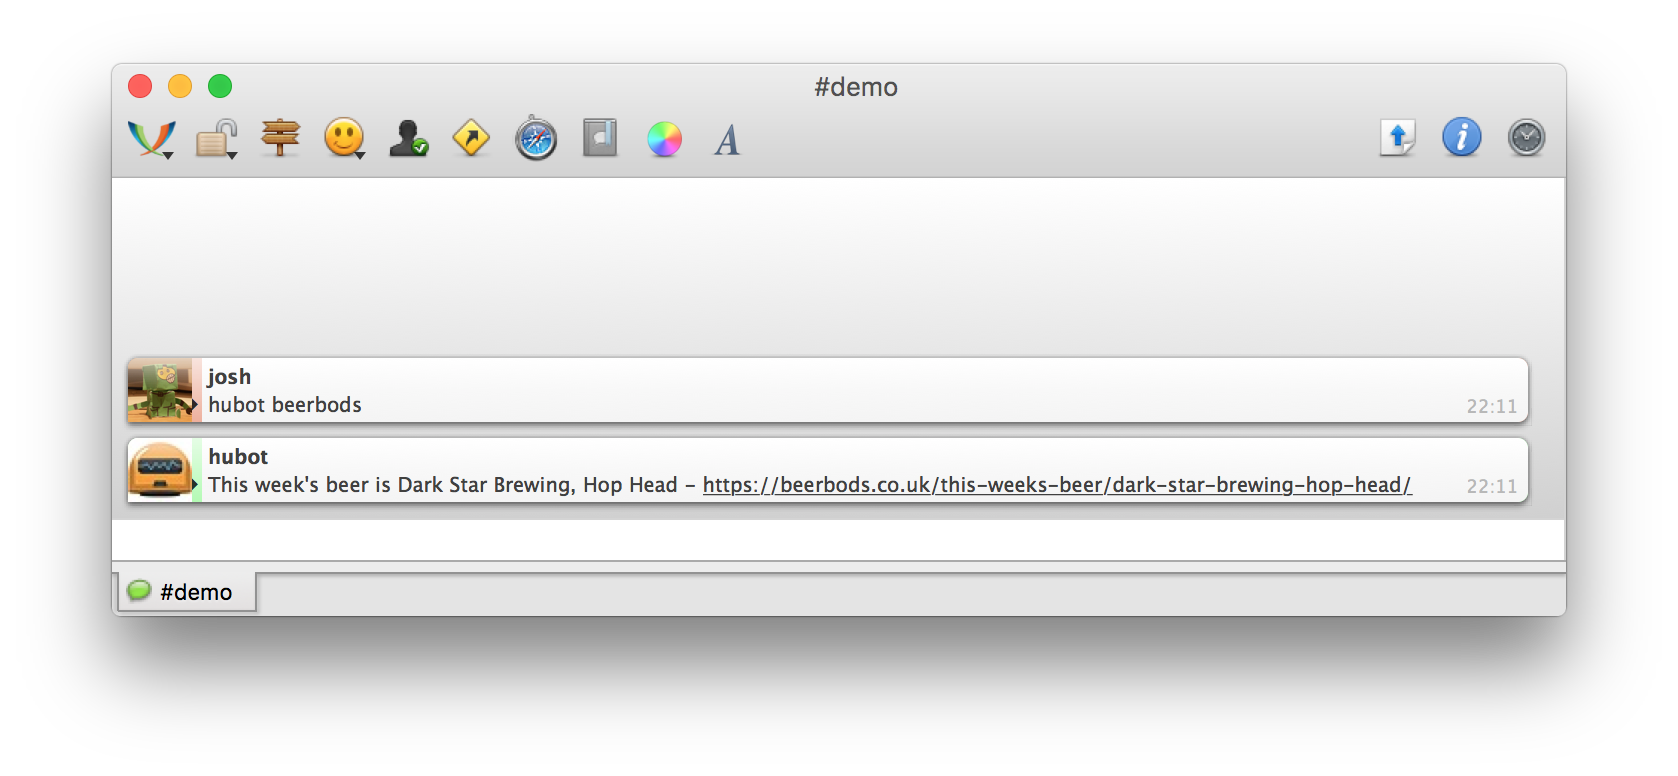Click the clock history icon
This screenshot has width=1678, height=776.
coord(1526,137)
